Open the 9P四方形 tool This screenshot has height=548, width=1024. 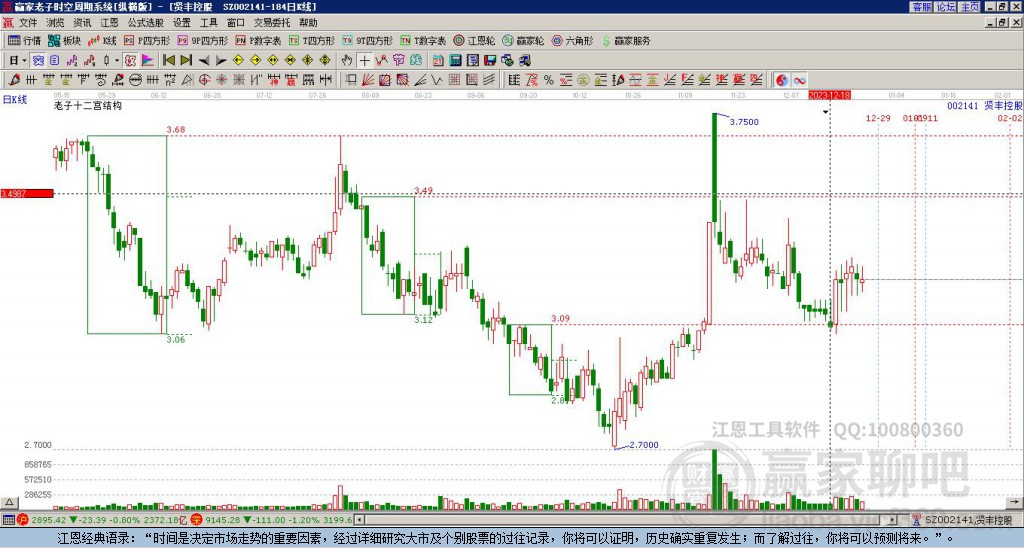click(x=202, y=40)
